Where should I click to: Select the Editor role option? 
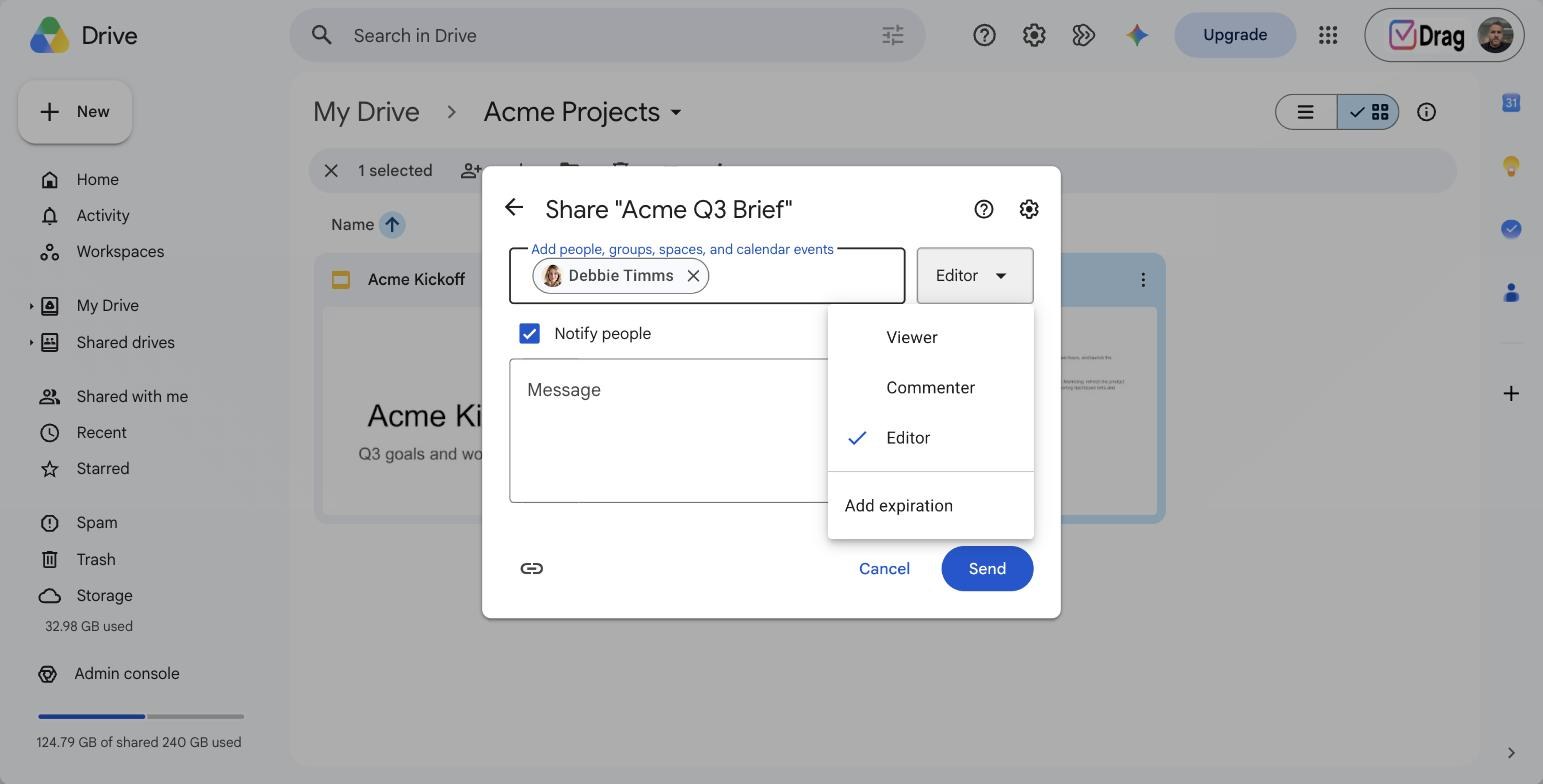pos(931,438)
